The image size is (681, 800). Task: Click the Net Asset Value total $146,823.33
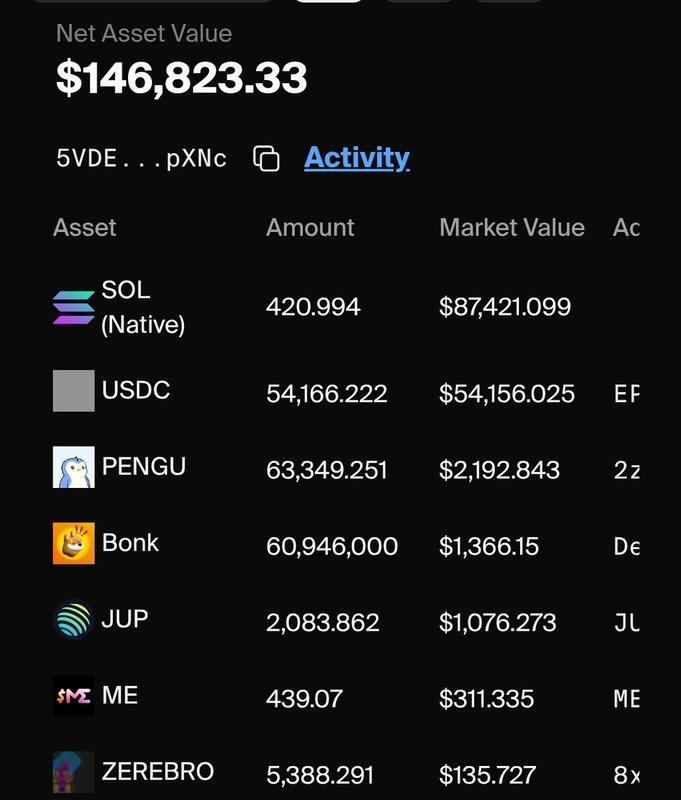tap(182, 78)
